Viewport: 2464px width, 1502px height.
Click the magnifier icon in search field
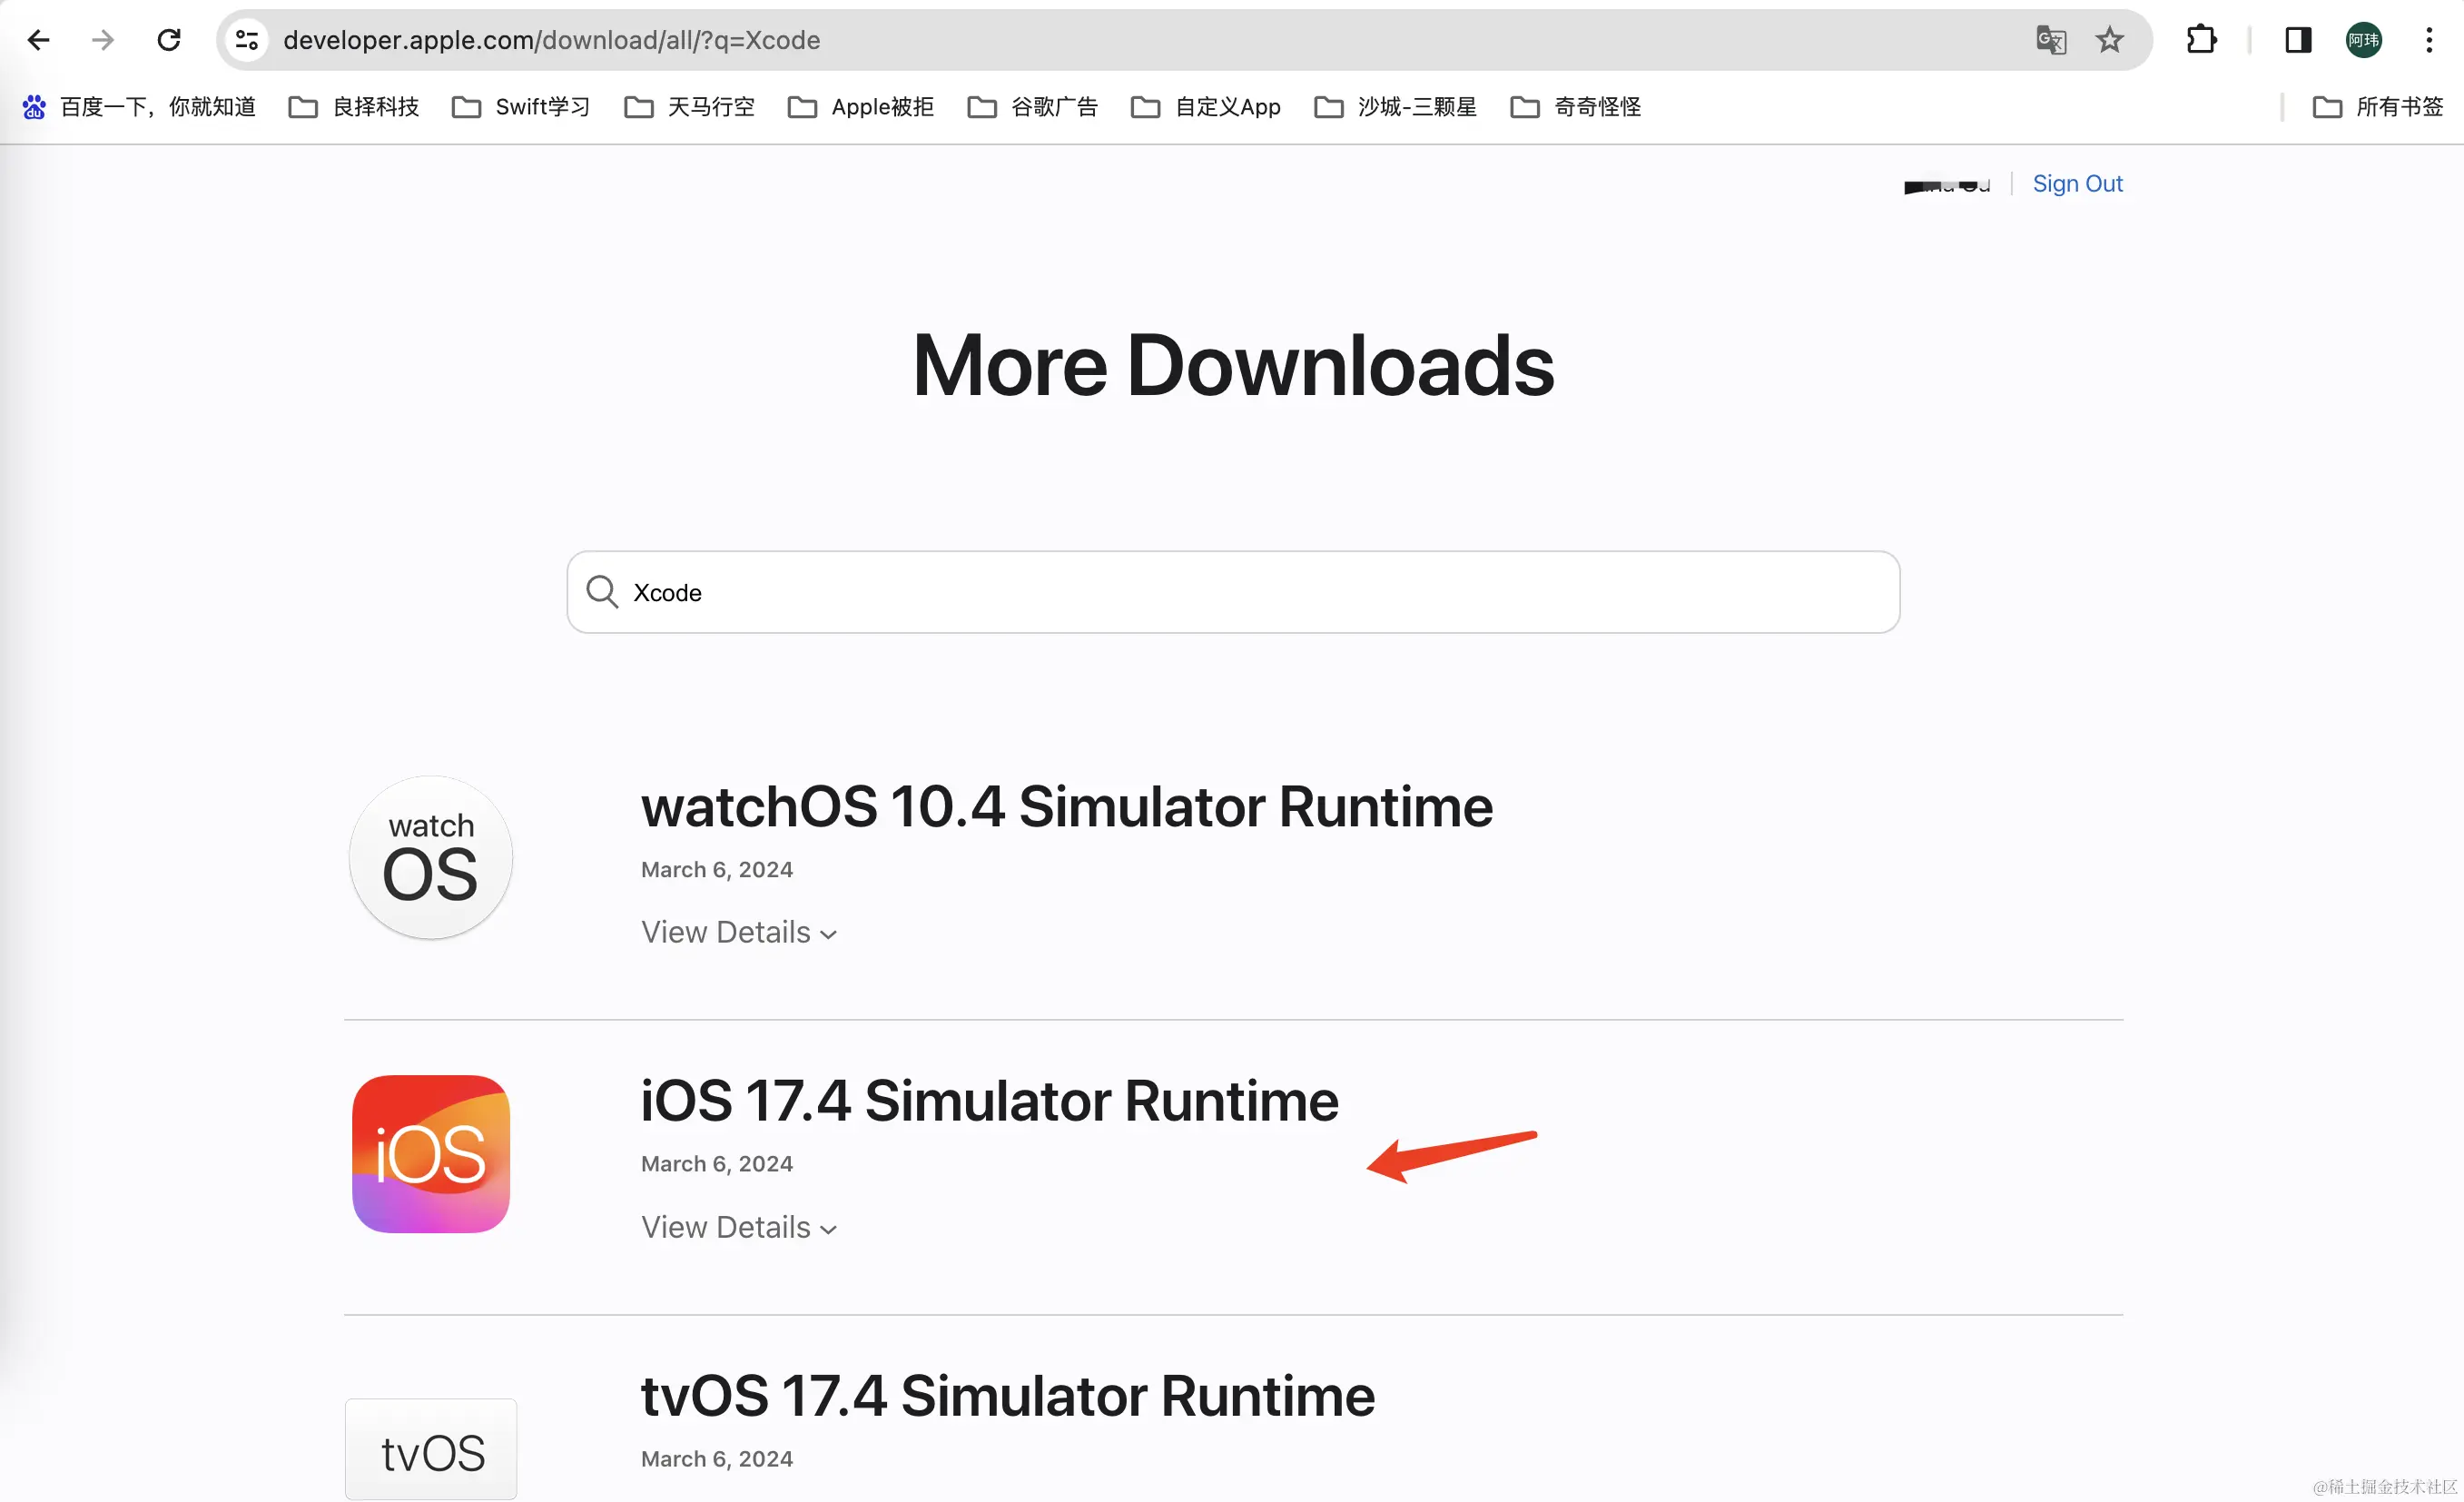pyautogui.click(x=602, y=591)
